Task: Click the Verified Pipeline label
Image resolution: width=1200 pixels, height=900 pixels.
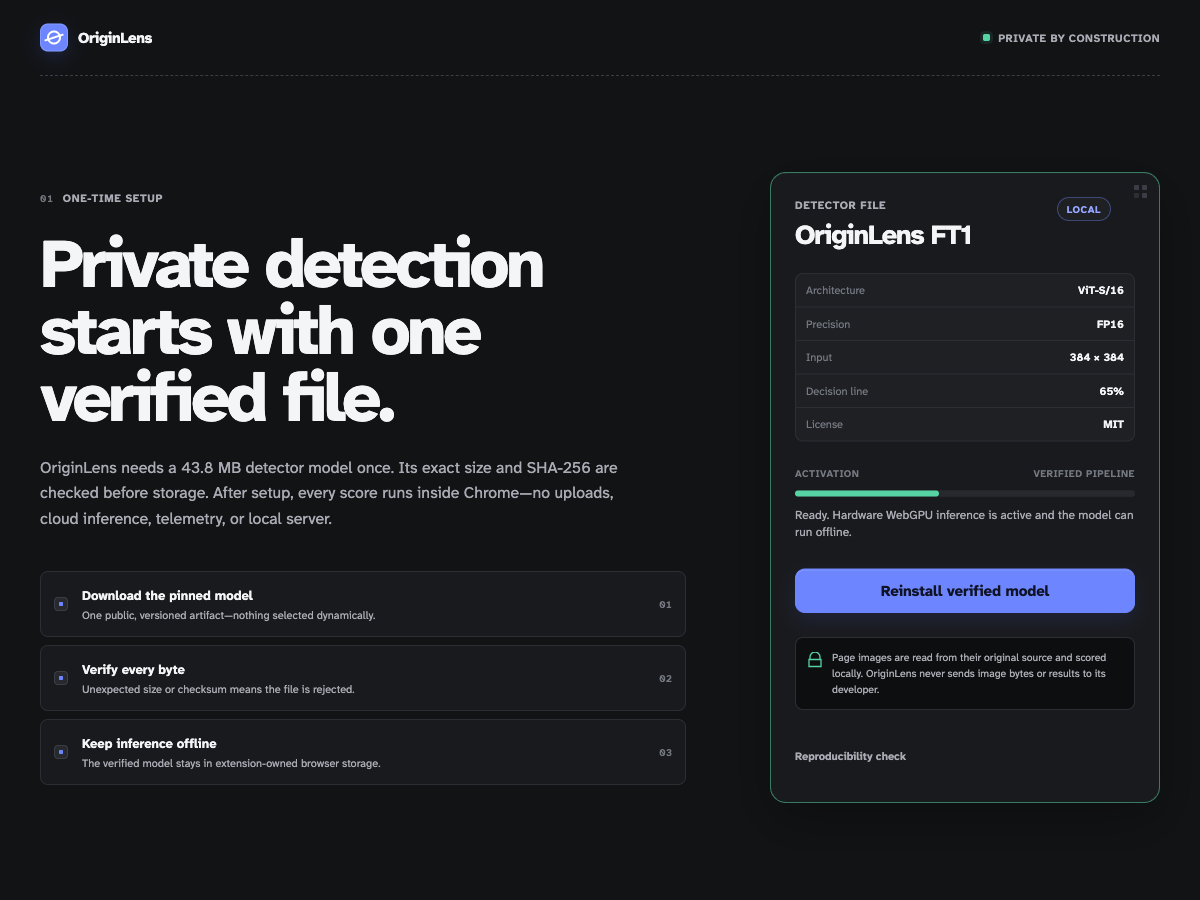Action: click(1084, 474)
